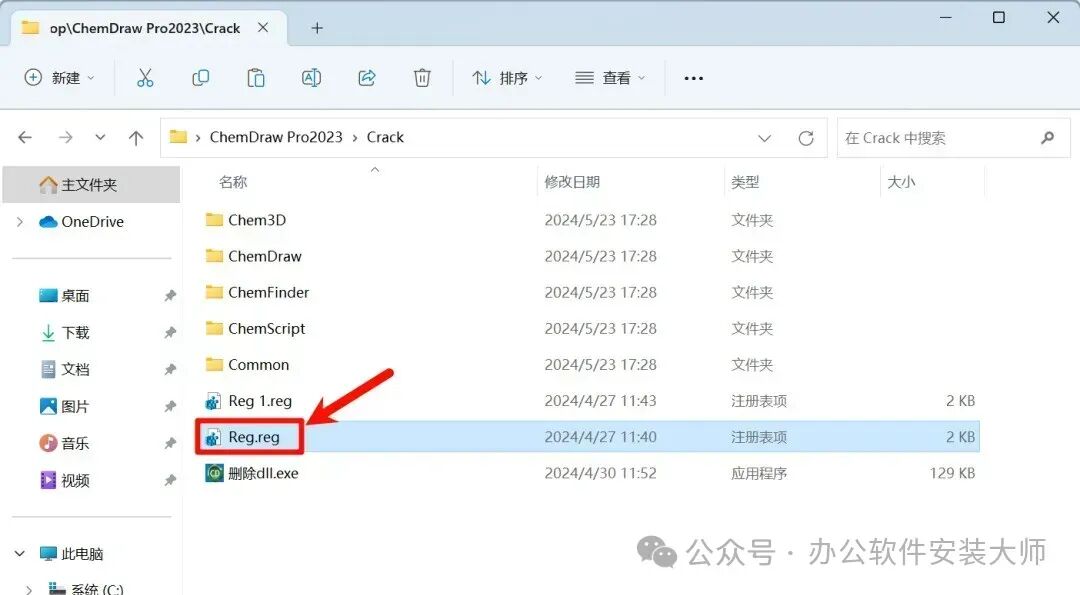This screenshot has width=1080, height=595.
Task: Go back with the left arrow
Action: 25,138
